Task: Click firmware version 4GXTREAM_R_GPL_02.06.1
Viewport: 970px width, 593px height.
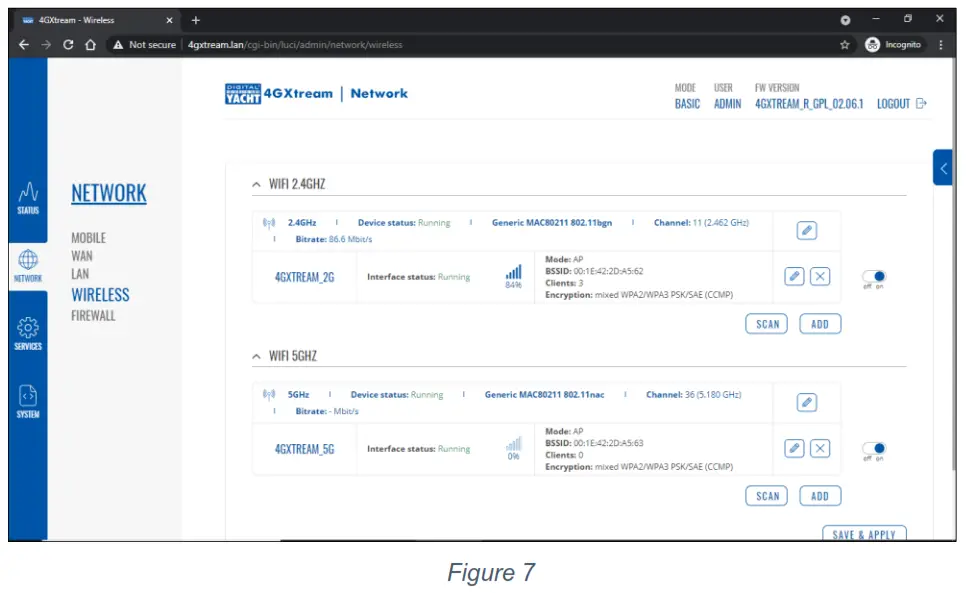Action: point(809,104)
